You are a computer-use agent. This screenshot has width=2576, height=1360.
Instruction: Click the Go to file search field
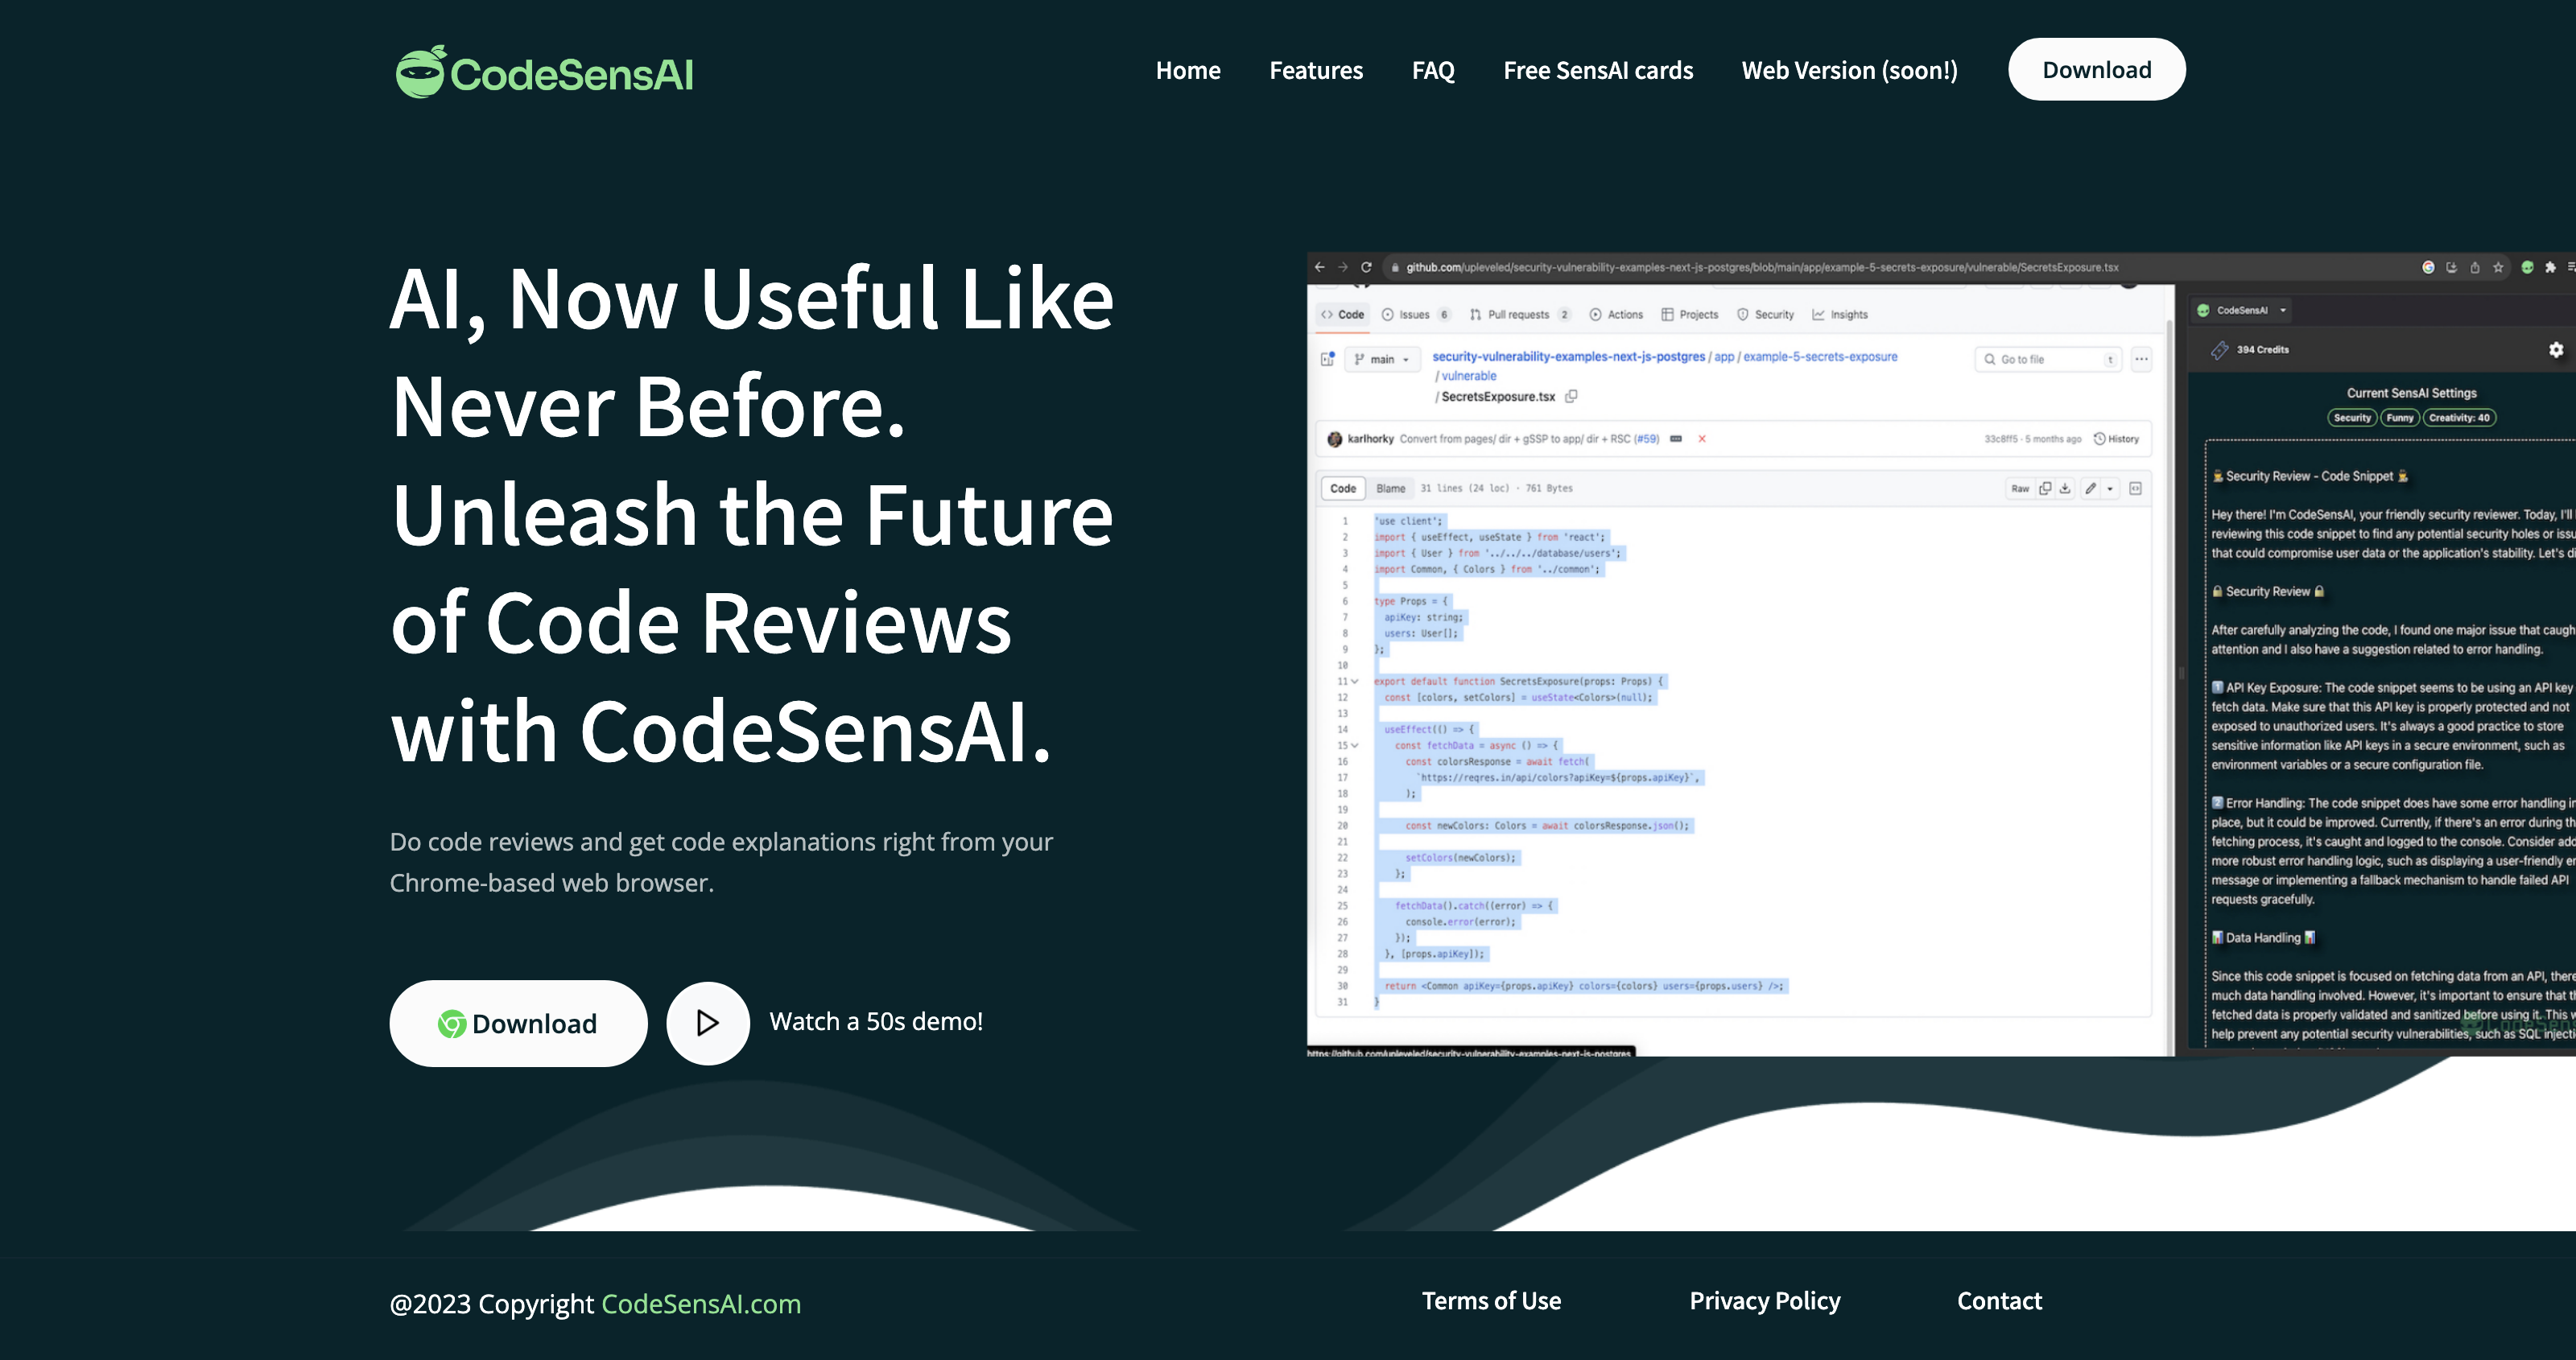2048,359
